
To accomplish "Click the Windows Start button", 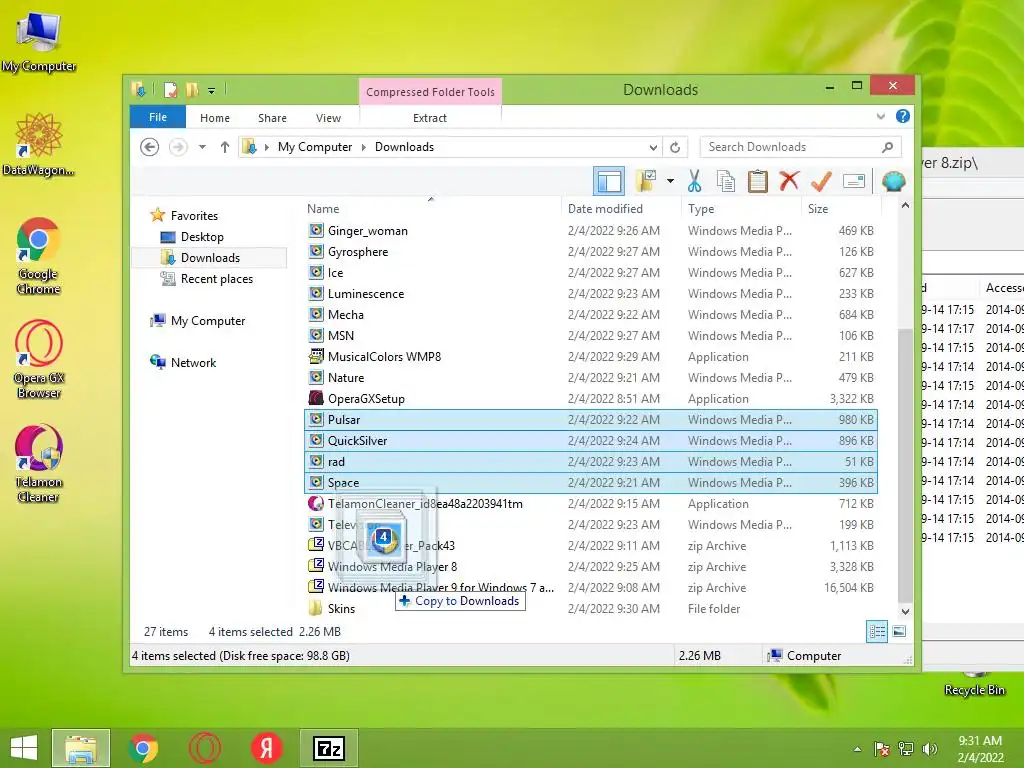I will [x=24, y=748].
